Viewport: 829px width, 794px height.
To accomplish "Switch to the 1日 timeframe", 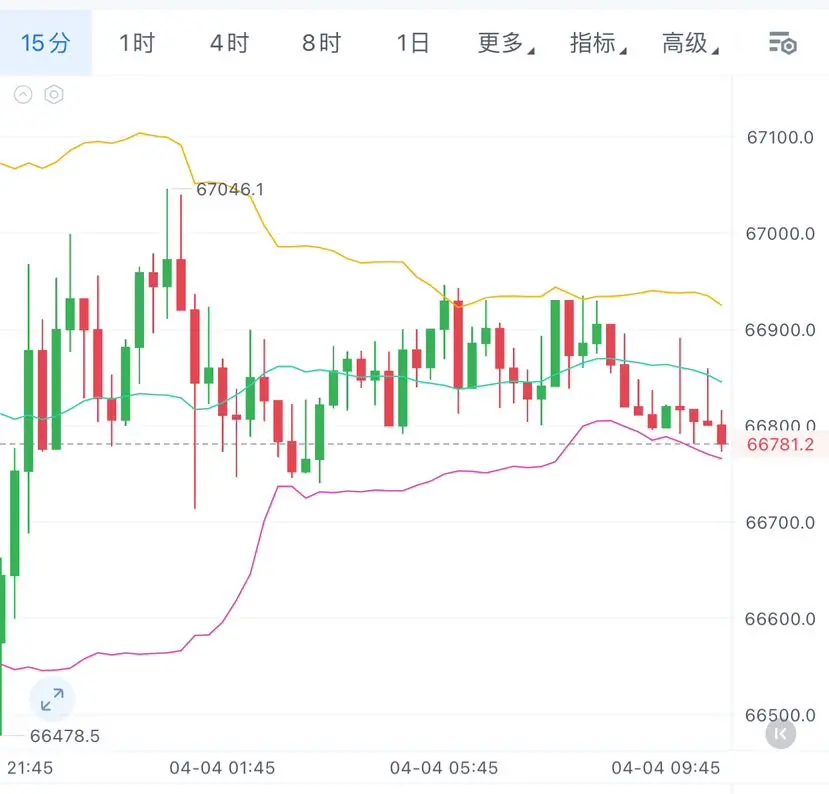I will pos(413,43).
